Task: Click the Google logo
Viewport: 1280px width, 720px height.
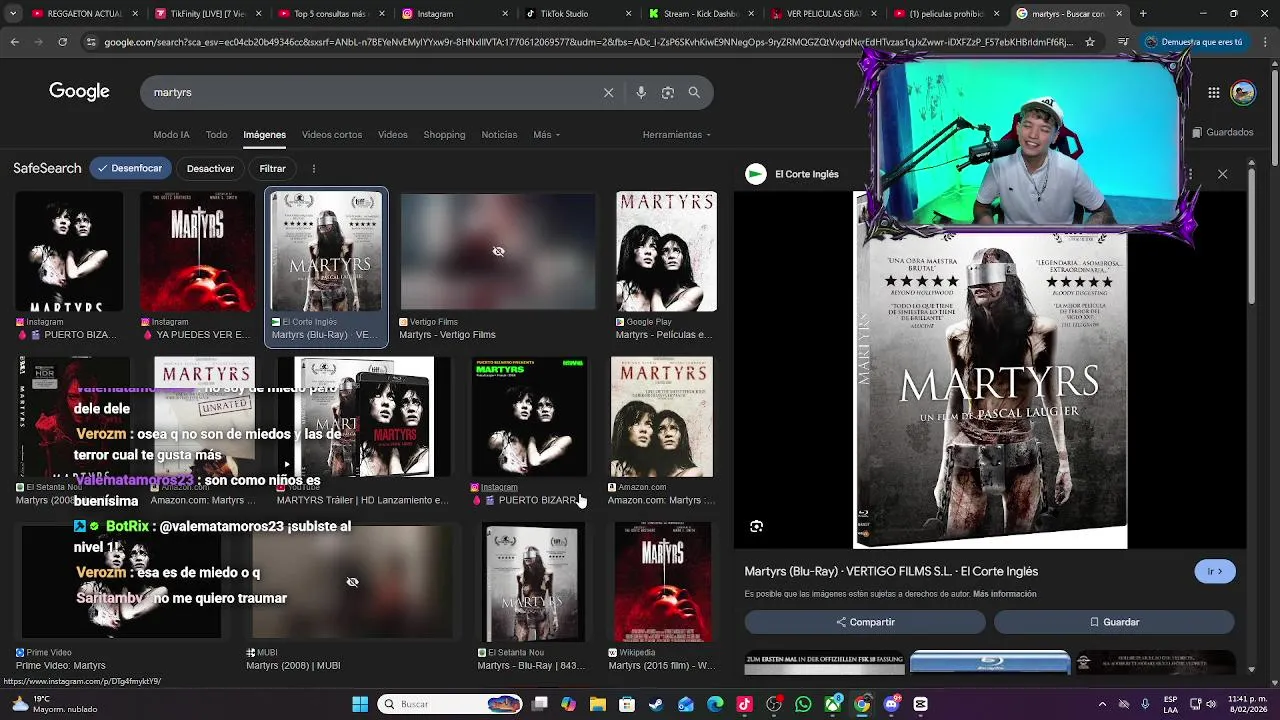Action: [x=79, y=92]
